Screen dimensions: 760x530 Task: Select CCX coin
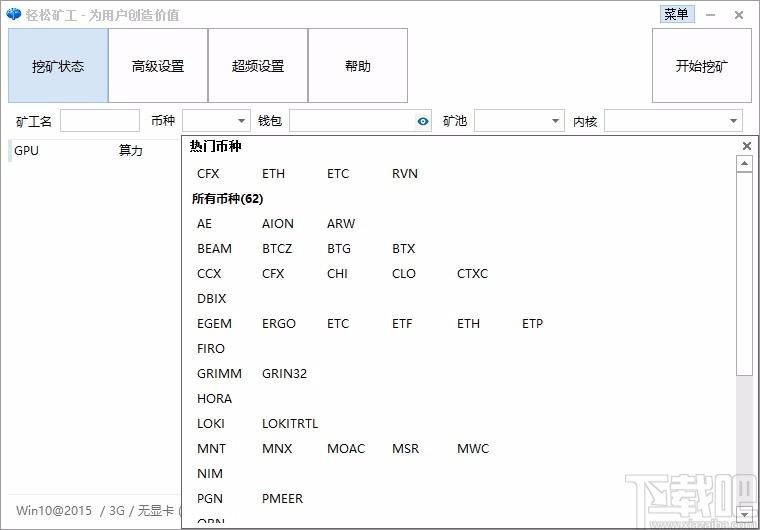coord(209,273)
